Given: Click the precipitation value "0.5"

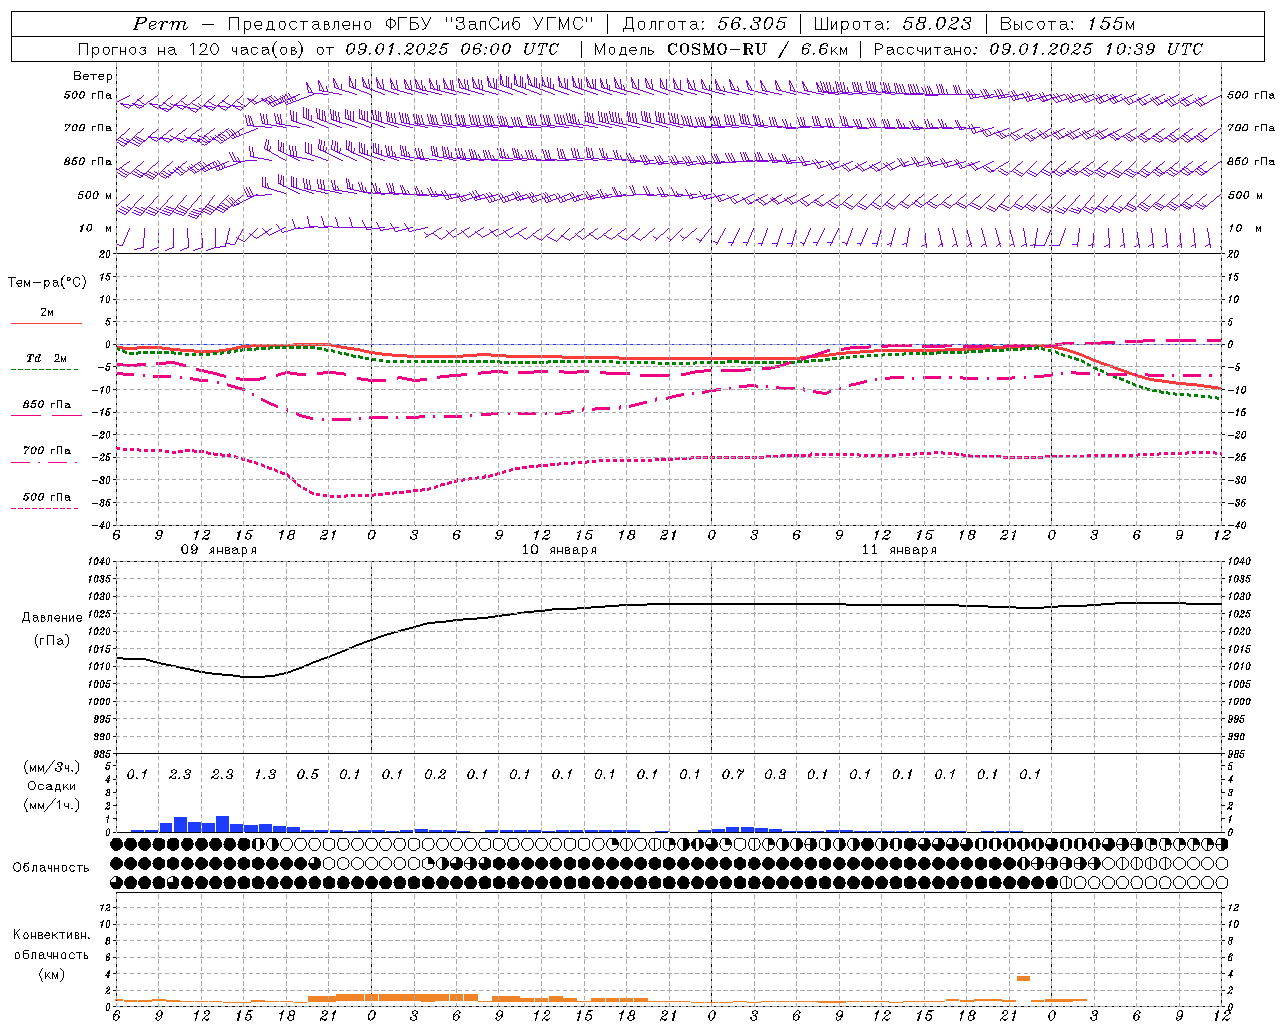Looking at the screenshot, I should click(x=307, y=775).
